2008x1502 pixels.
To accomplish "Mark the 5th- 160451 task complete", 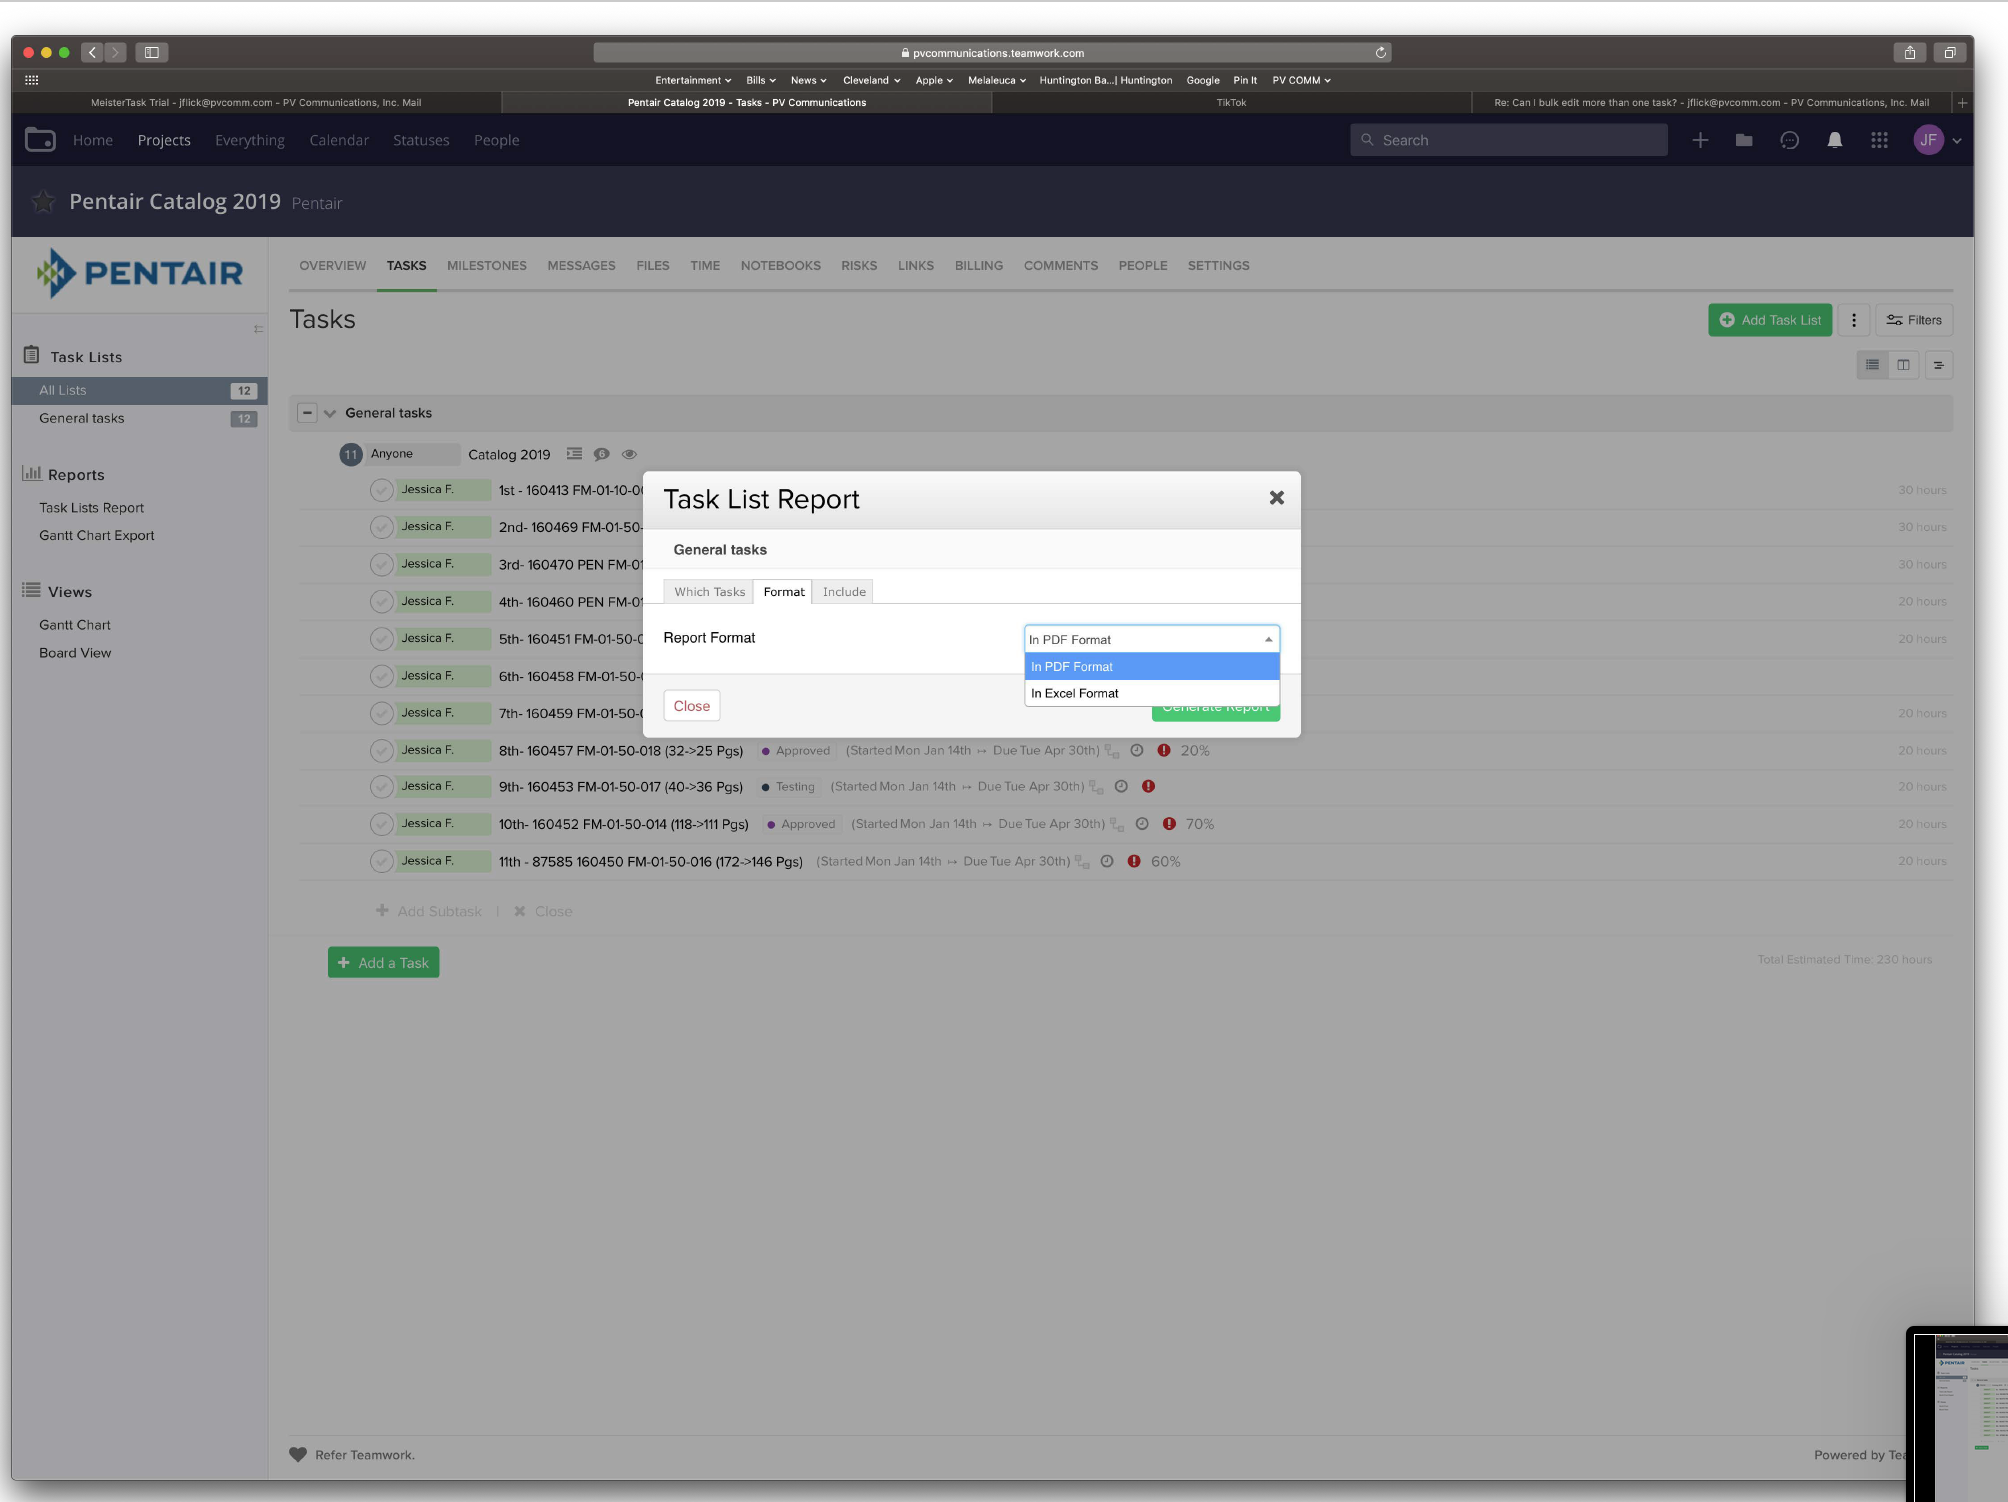I will tap(381, 638).
